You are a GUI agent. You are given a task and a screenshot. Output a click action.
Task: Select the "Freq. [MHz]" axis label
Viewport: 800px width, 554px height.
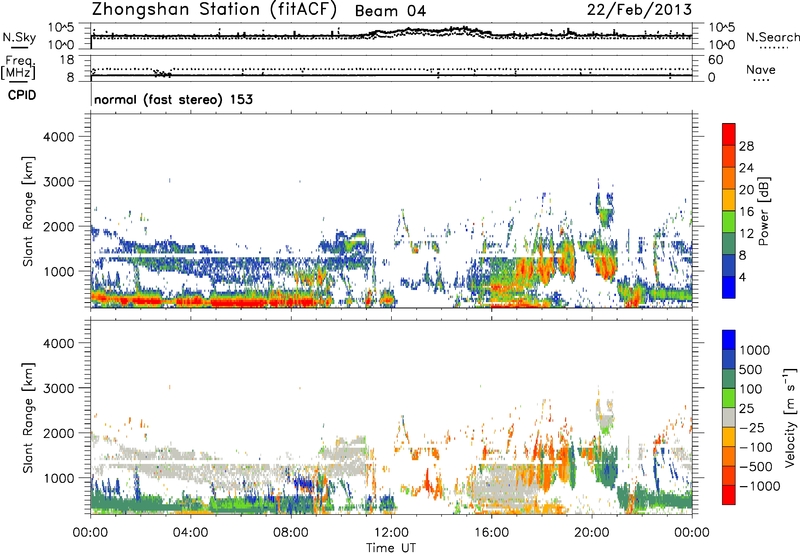pyautogui.click(x=18, y=68)
